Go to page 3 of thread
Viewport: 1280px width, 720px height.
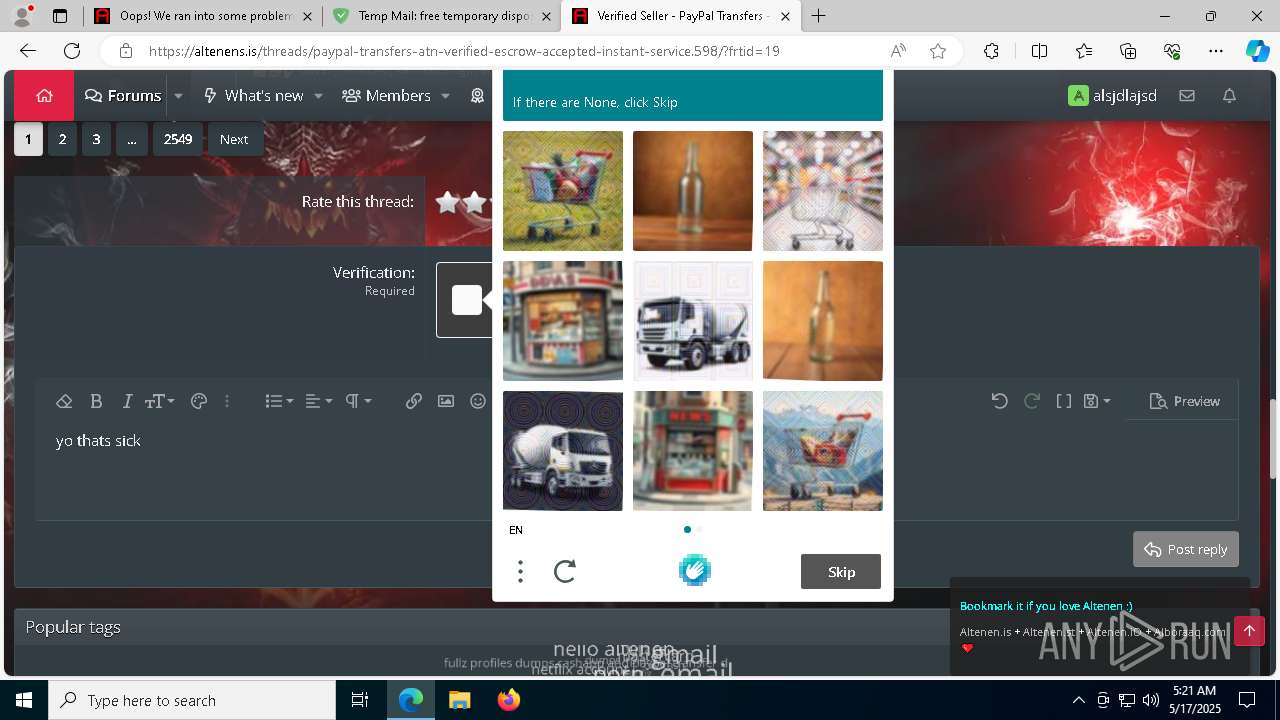[x=96, y=139]
